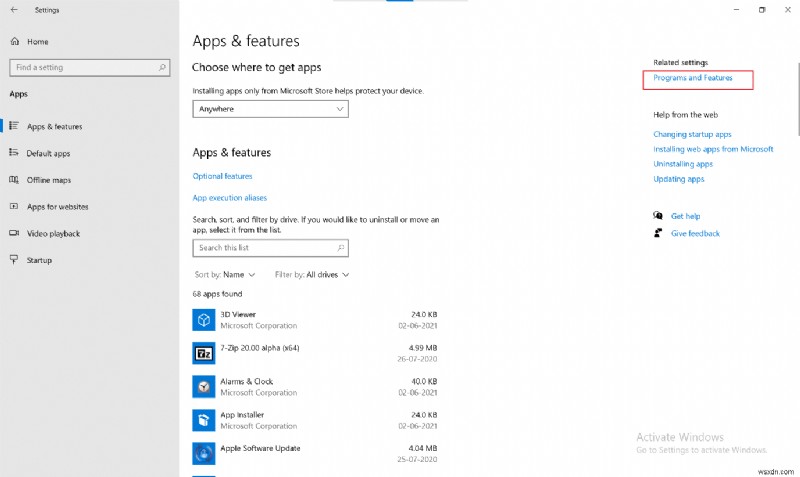Go back using the Settings back arrow

click(14, 10)
